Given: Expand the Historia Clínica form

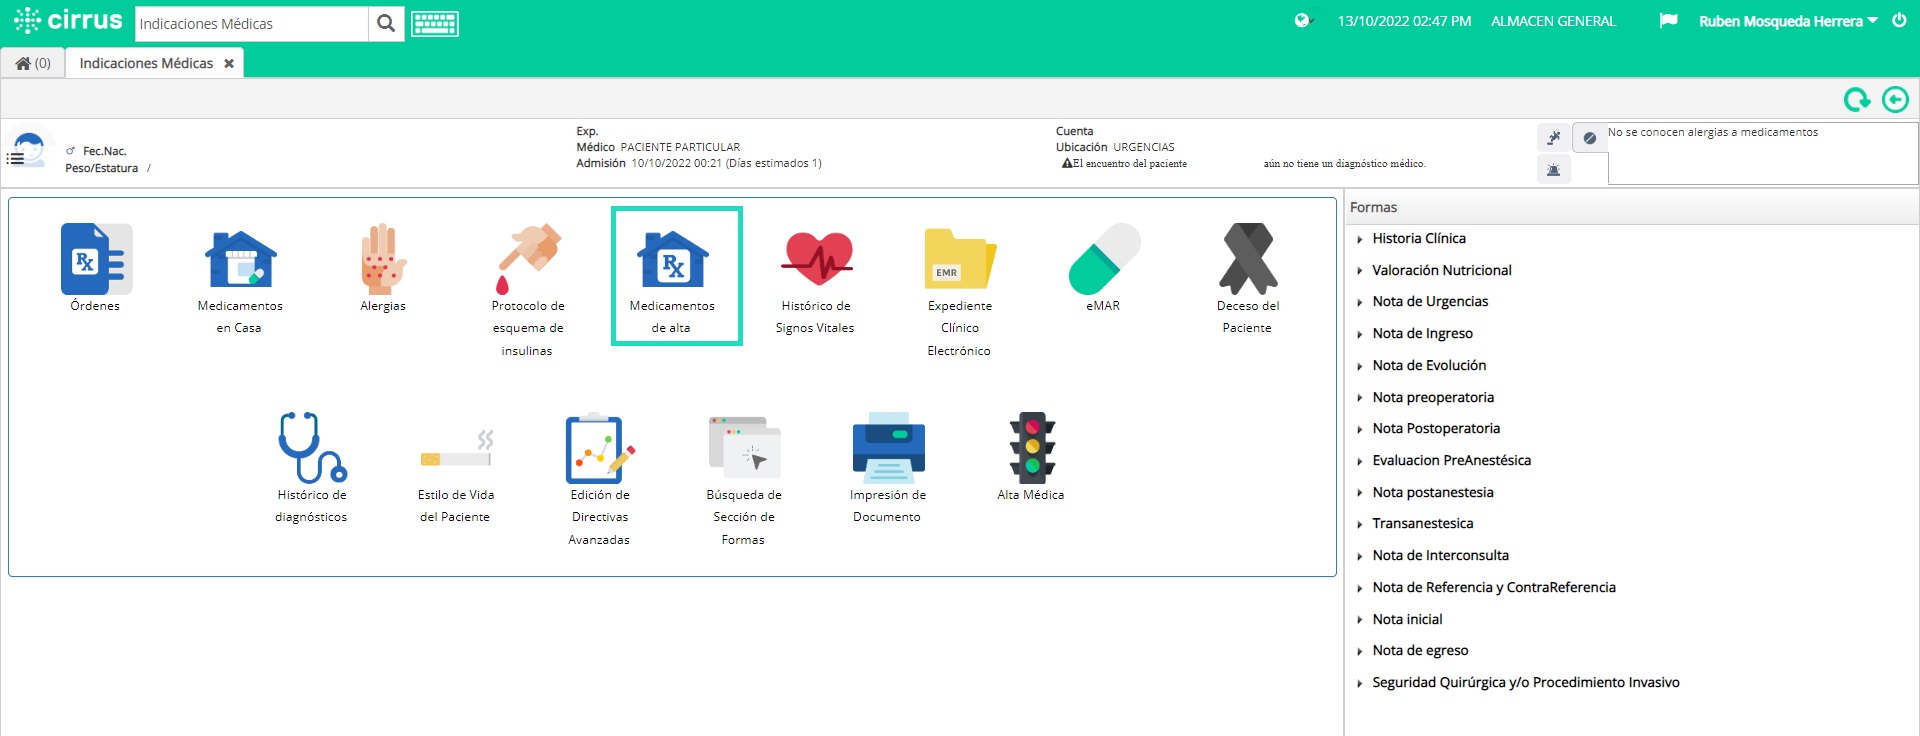Looking at the screenshot, I should point(1418,239).
